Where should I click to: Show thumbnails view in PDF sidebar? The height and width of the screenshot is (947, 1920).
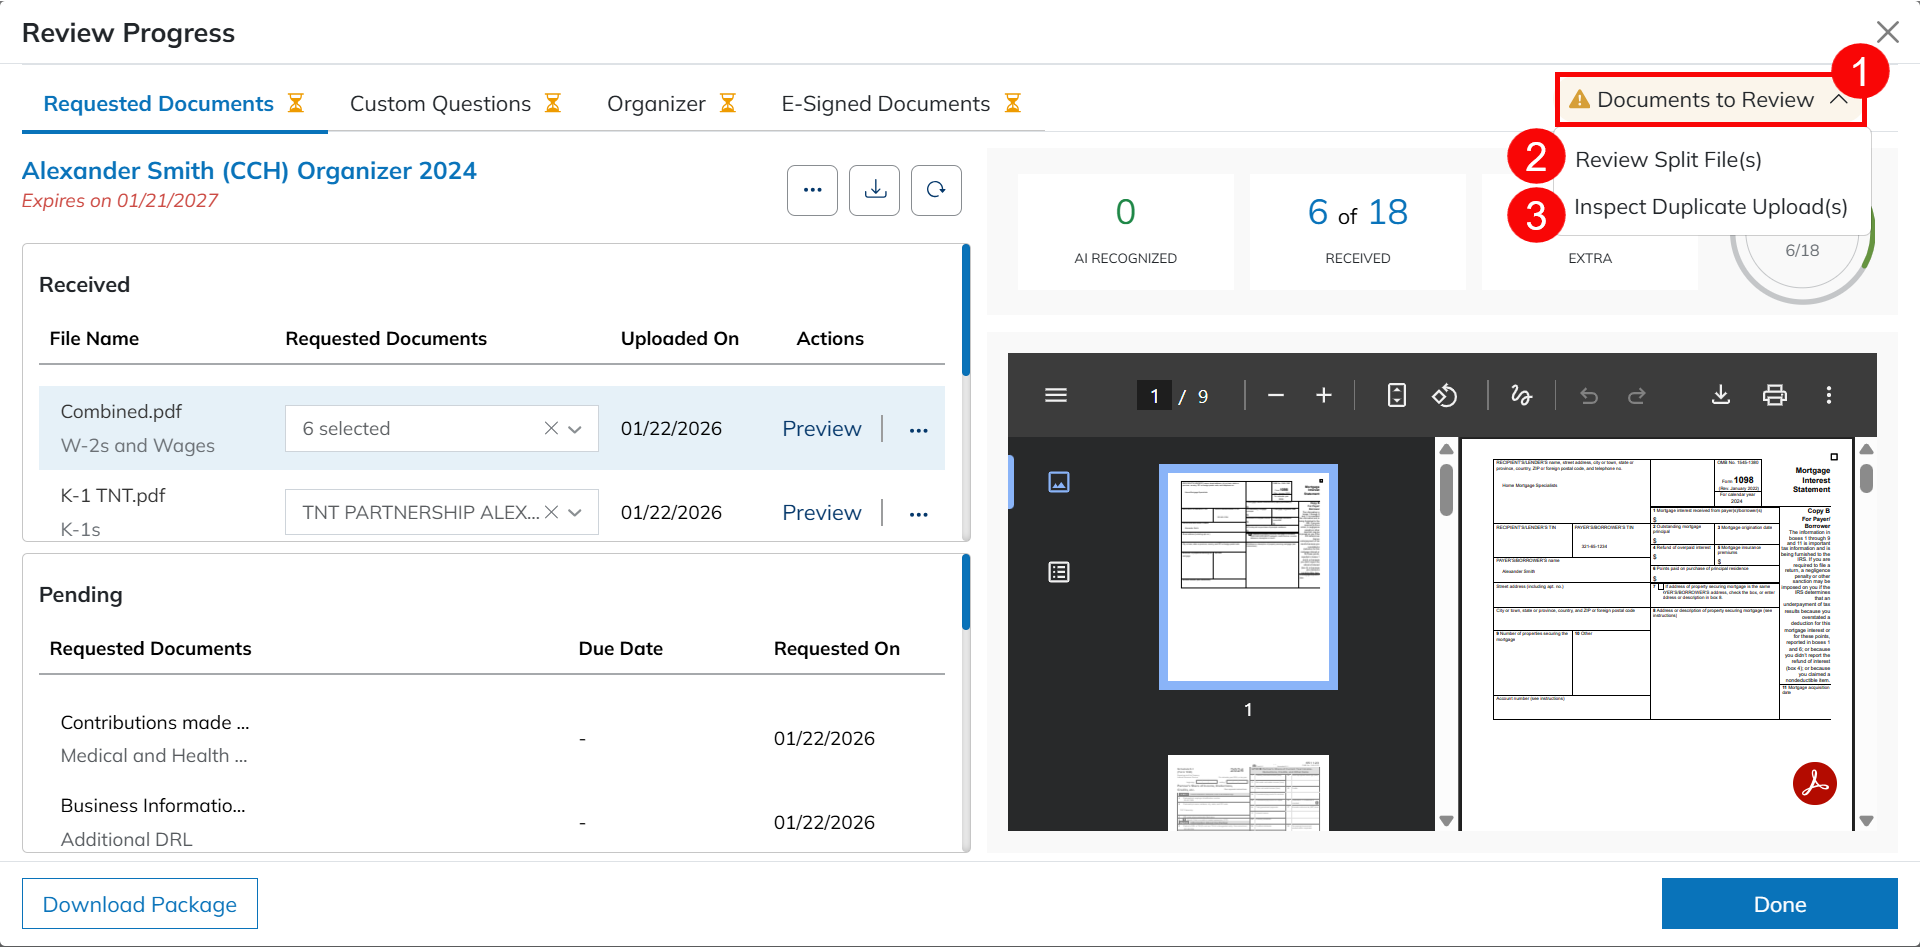click(1058, 482)
